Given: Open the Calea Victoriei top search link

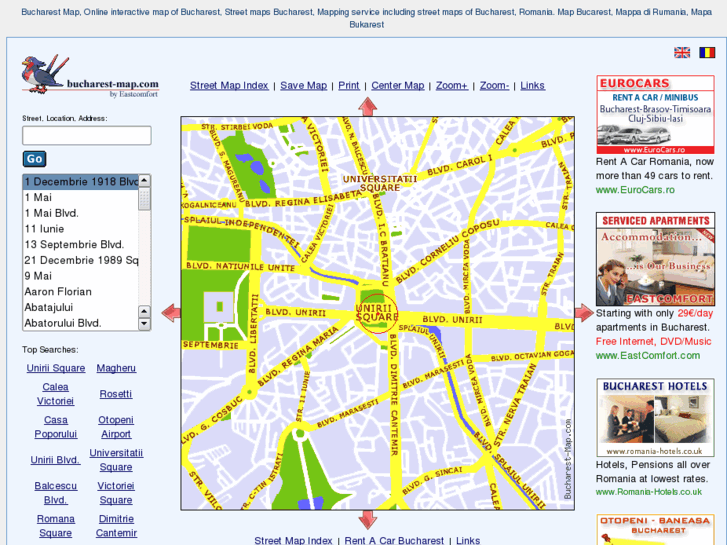Looking at the screenshot, I should [55, 394].
